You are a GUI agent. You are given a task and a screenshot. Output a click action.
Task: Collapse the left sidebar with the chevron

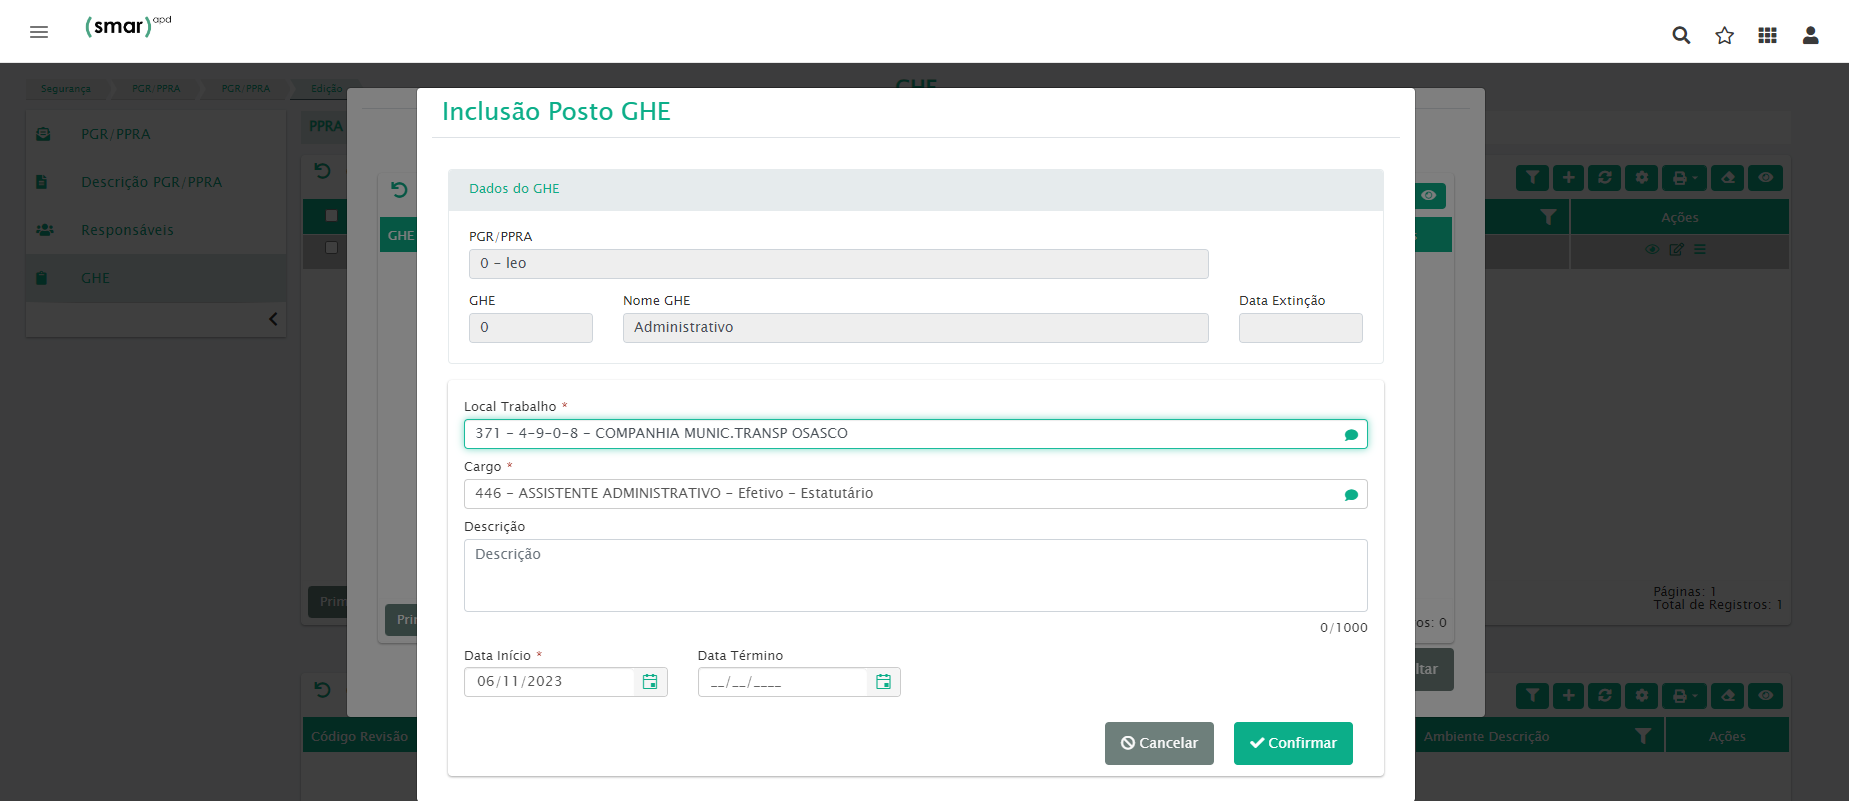pyautogui.click(x=273, y=319)
